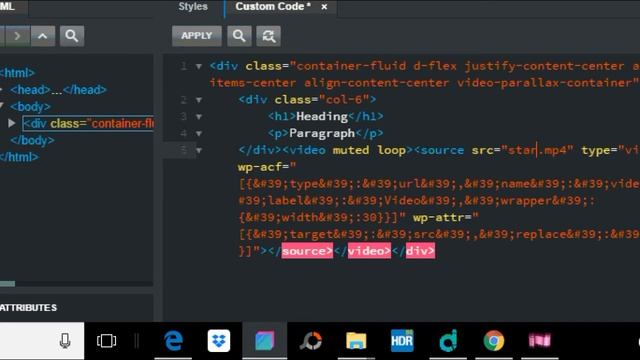Open the colorful square editor app in taskbar
640x360 pixels.
pyautogui.click(x=264, y=341)
